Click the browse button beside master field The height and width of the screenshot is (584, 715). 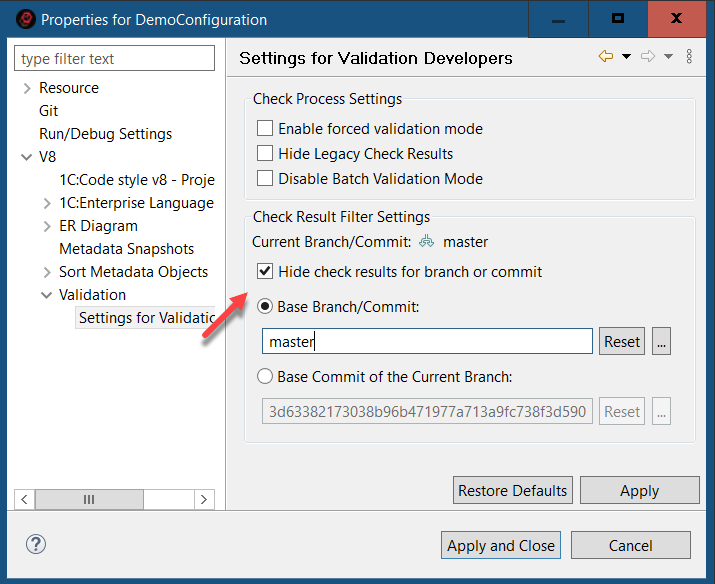click(661, 341)
